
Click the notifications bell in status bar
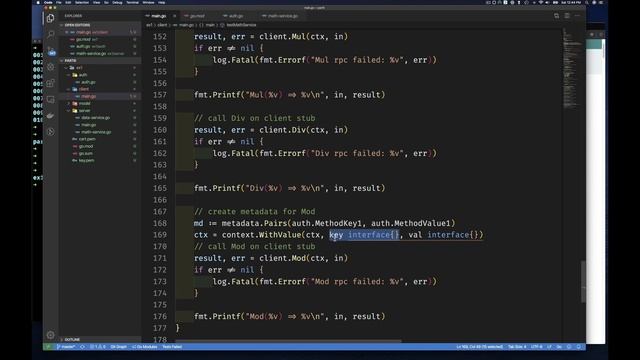579,347
